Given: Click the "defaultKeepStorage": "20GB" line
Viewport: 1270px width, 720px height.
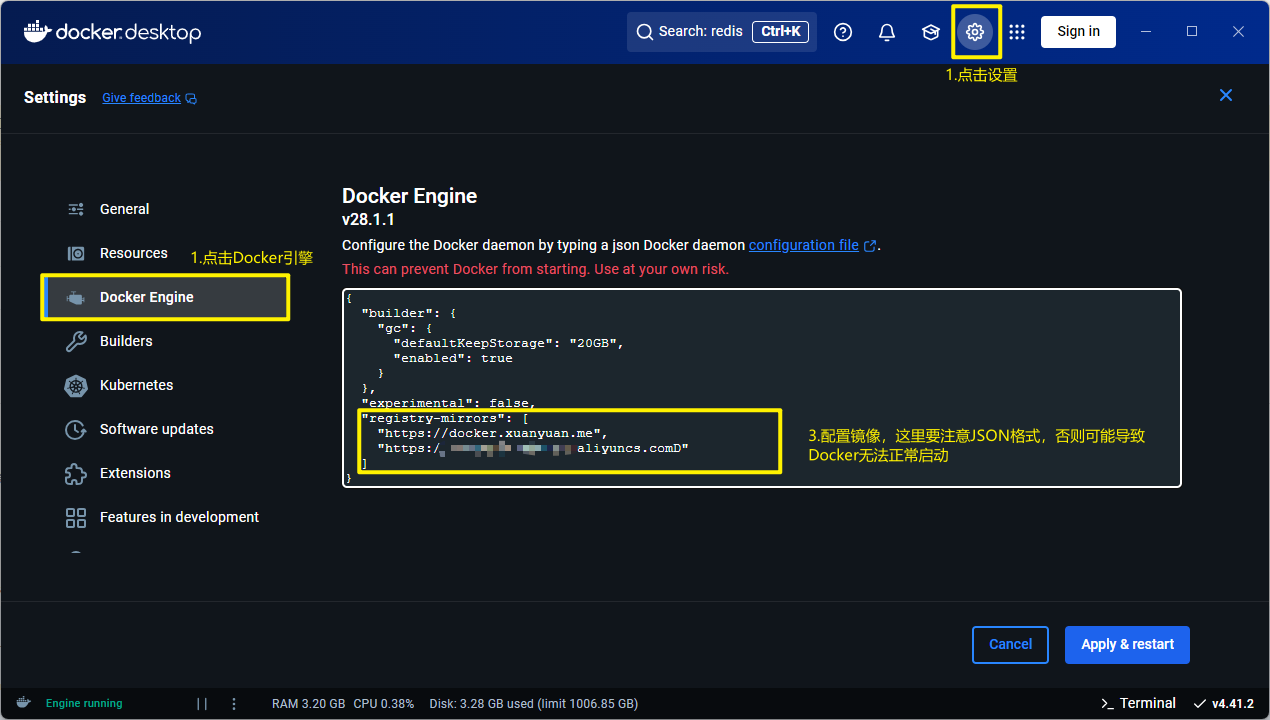Looking at the screenshot, I should 508,343.
